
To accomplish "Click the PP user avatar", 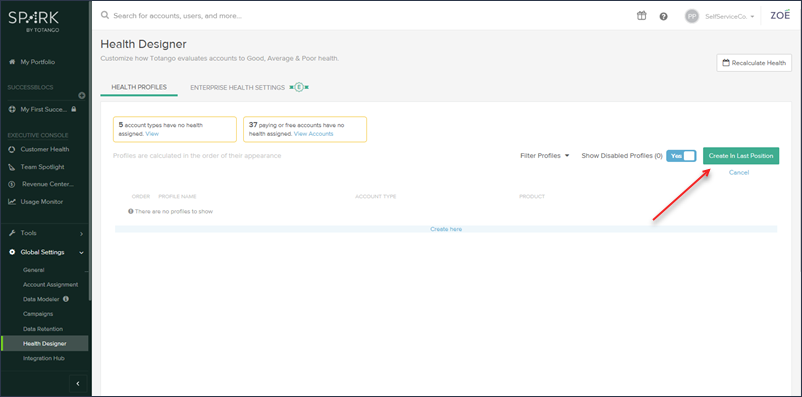I will pos(692,16).
